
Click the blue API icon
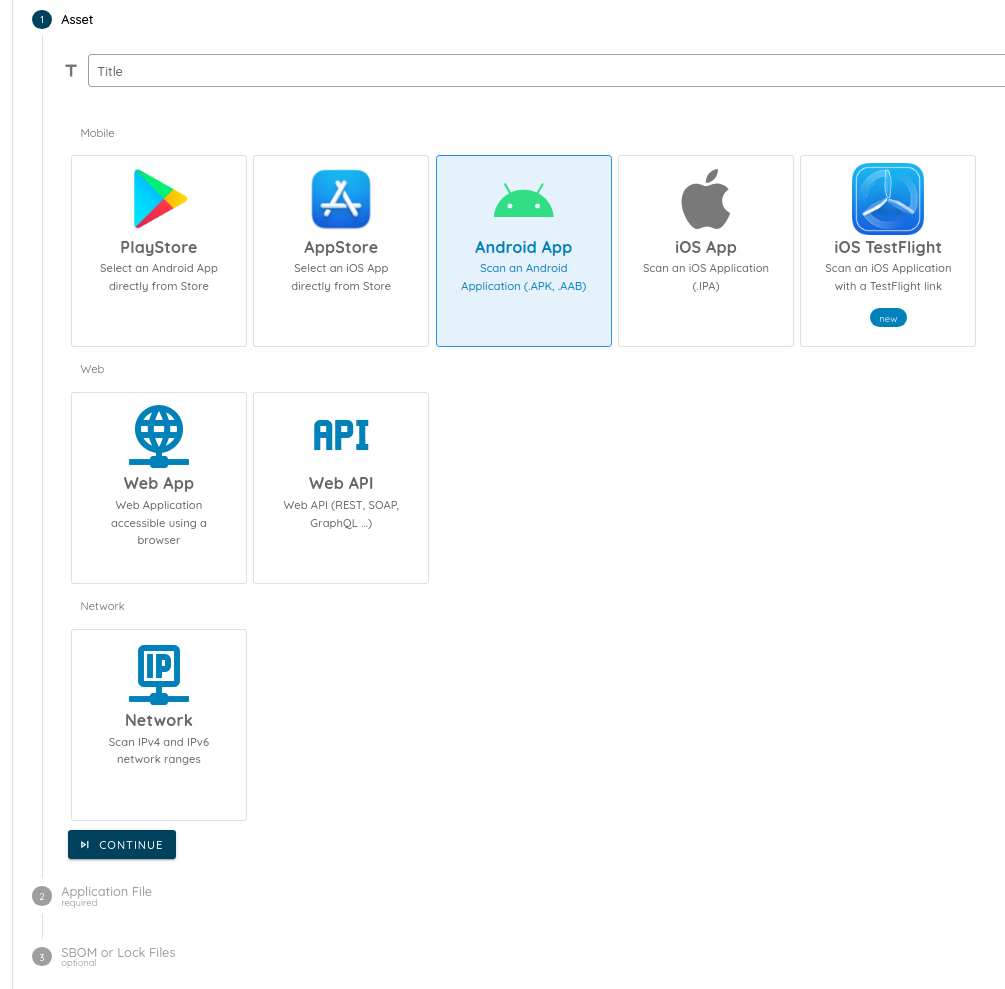(x=341, y=435)
